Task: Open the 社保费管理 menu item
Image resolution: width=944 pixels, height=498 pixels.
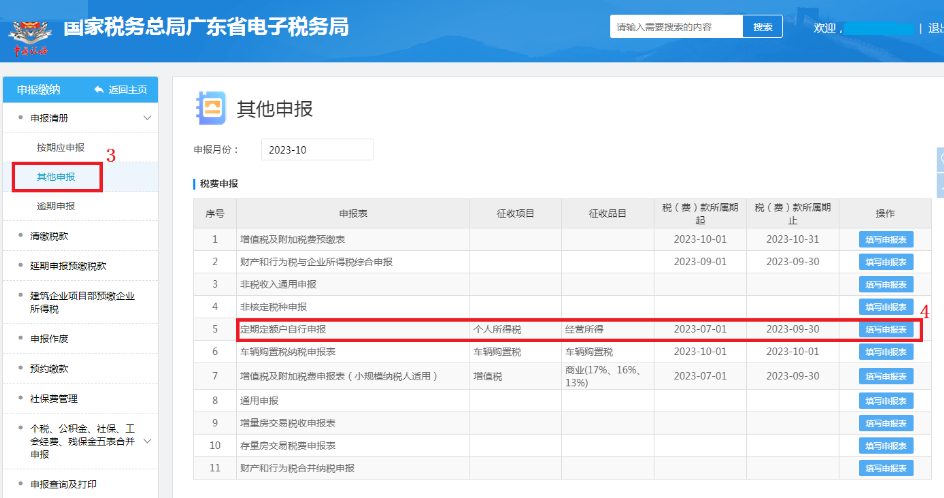Action: [x=54, y=399]
